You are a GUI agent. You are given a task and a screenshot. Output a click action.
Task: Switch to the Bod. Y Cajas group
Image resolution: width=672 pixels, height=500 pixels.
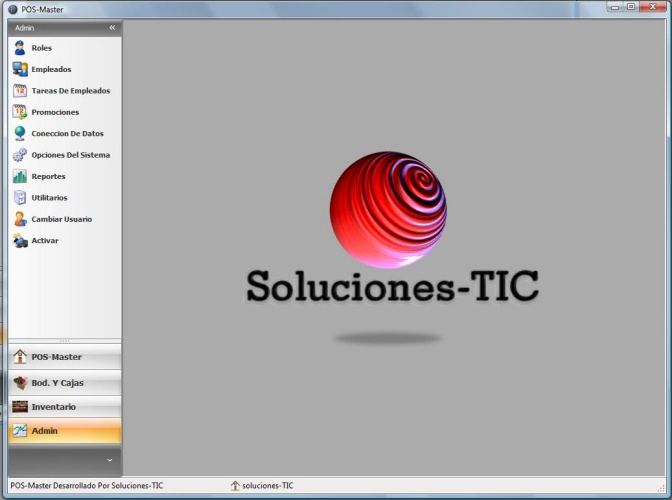coord(65,383)
